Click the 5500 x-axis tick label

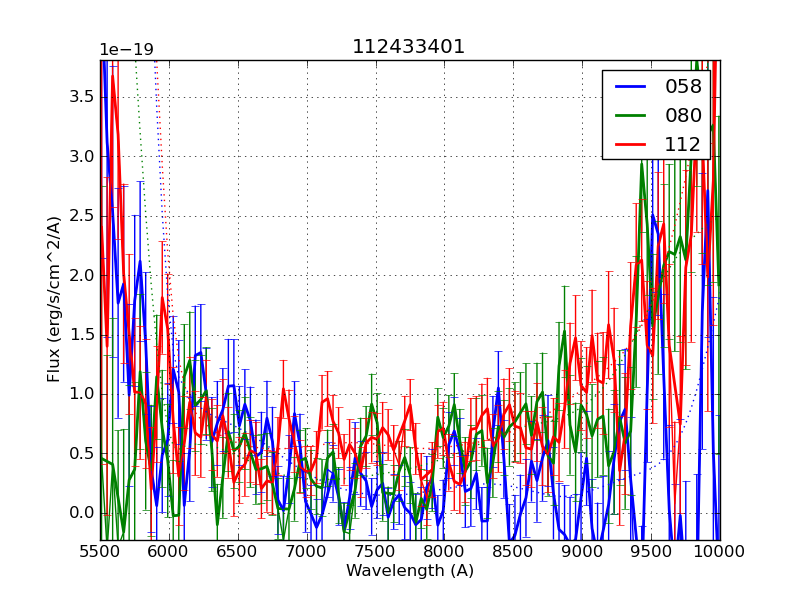tap(100, 552)
